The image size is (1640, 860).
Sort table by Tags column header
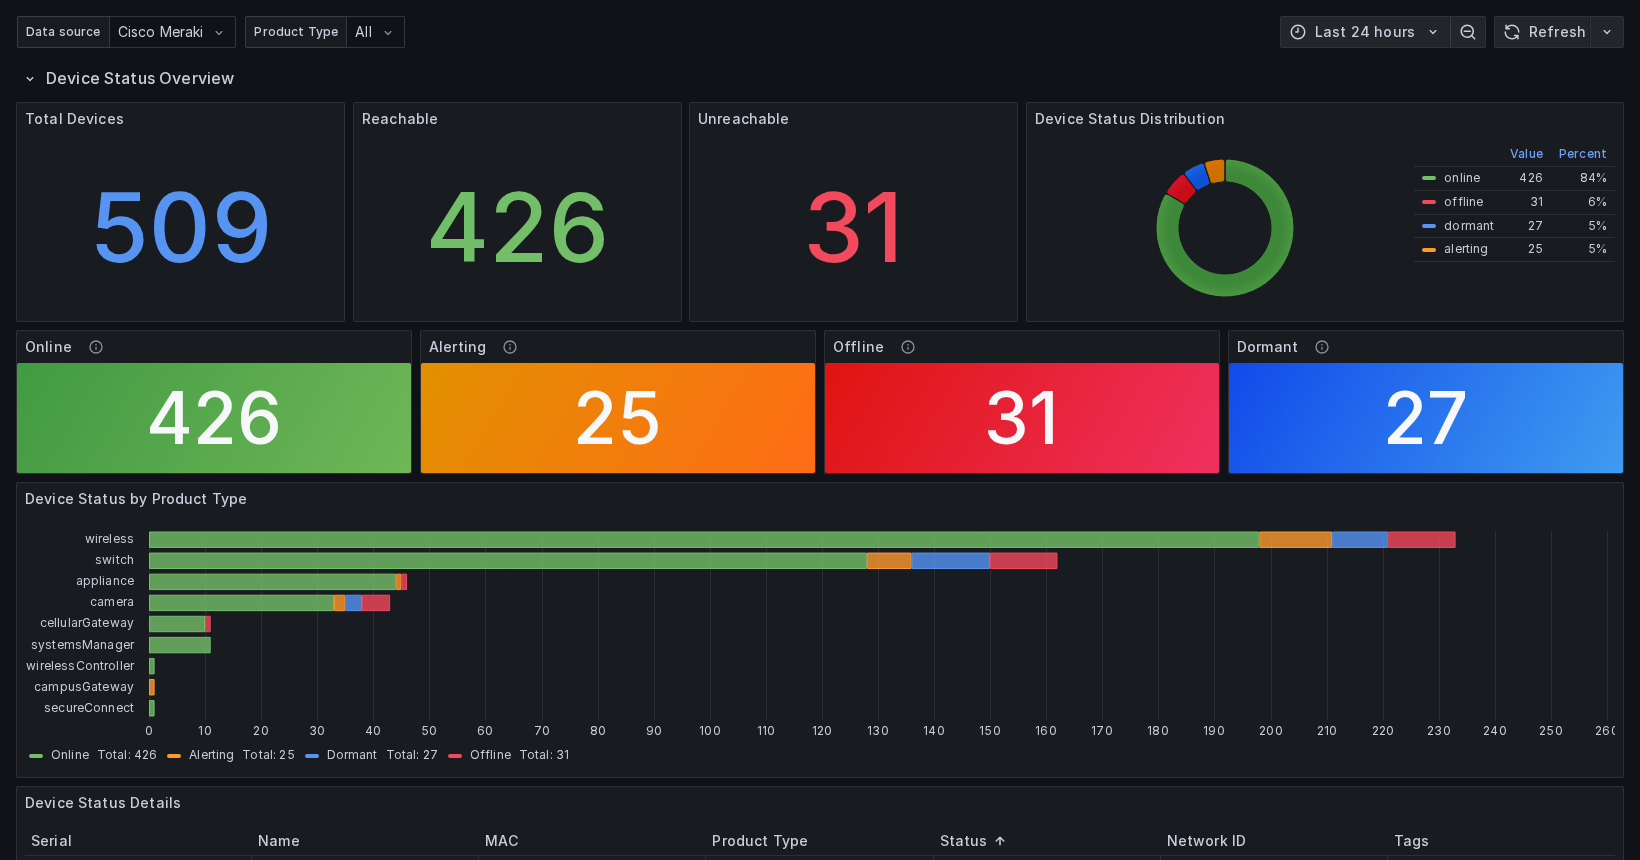coord(1411,841)
